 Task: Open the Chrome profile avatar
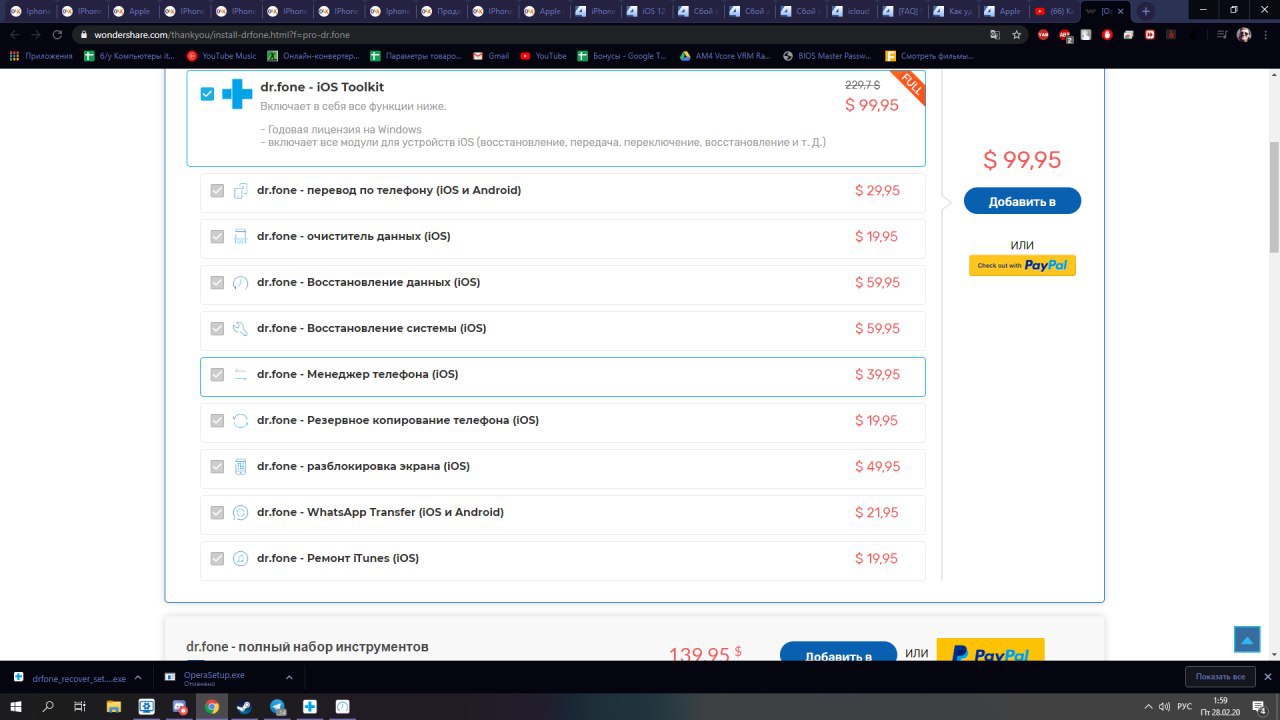(1244, 34)
